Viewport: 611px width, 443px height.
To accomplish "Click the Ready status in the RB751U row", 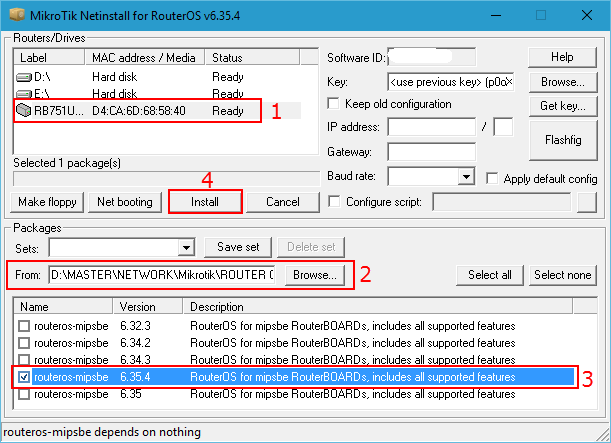I will (x=228, y=111).
